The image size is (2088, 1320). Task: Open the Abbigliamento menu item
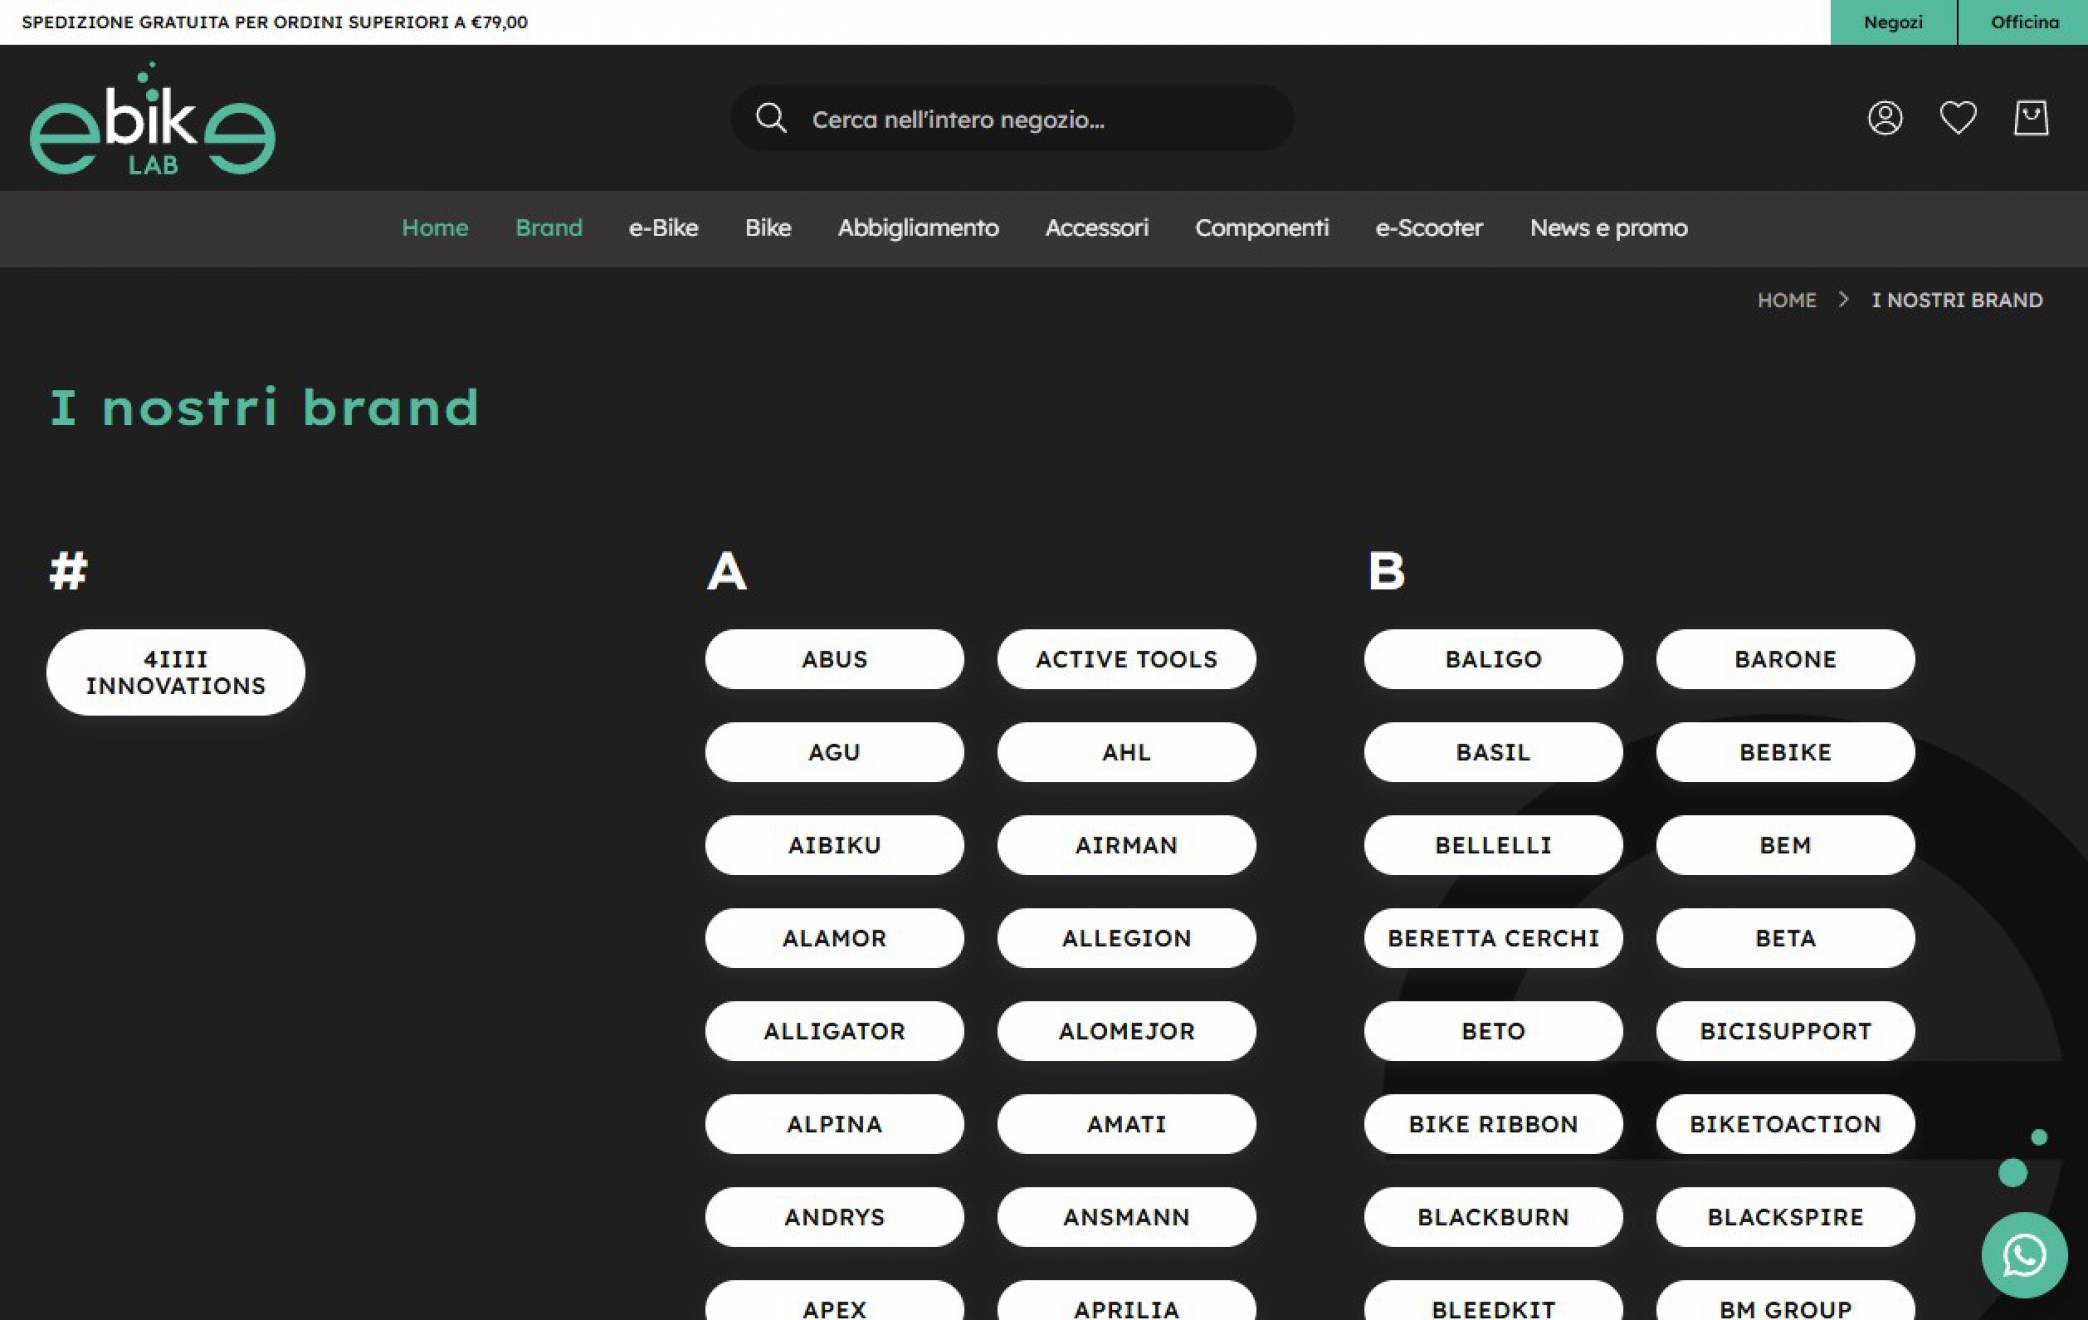pyautogui.click(x=918, y=228)
